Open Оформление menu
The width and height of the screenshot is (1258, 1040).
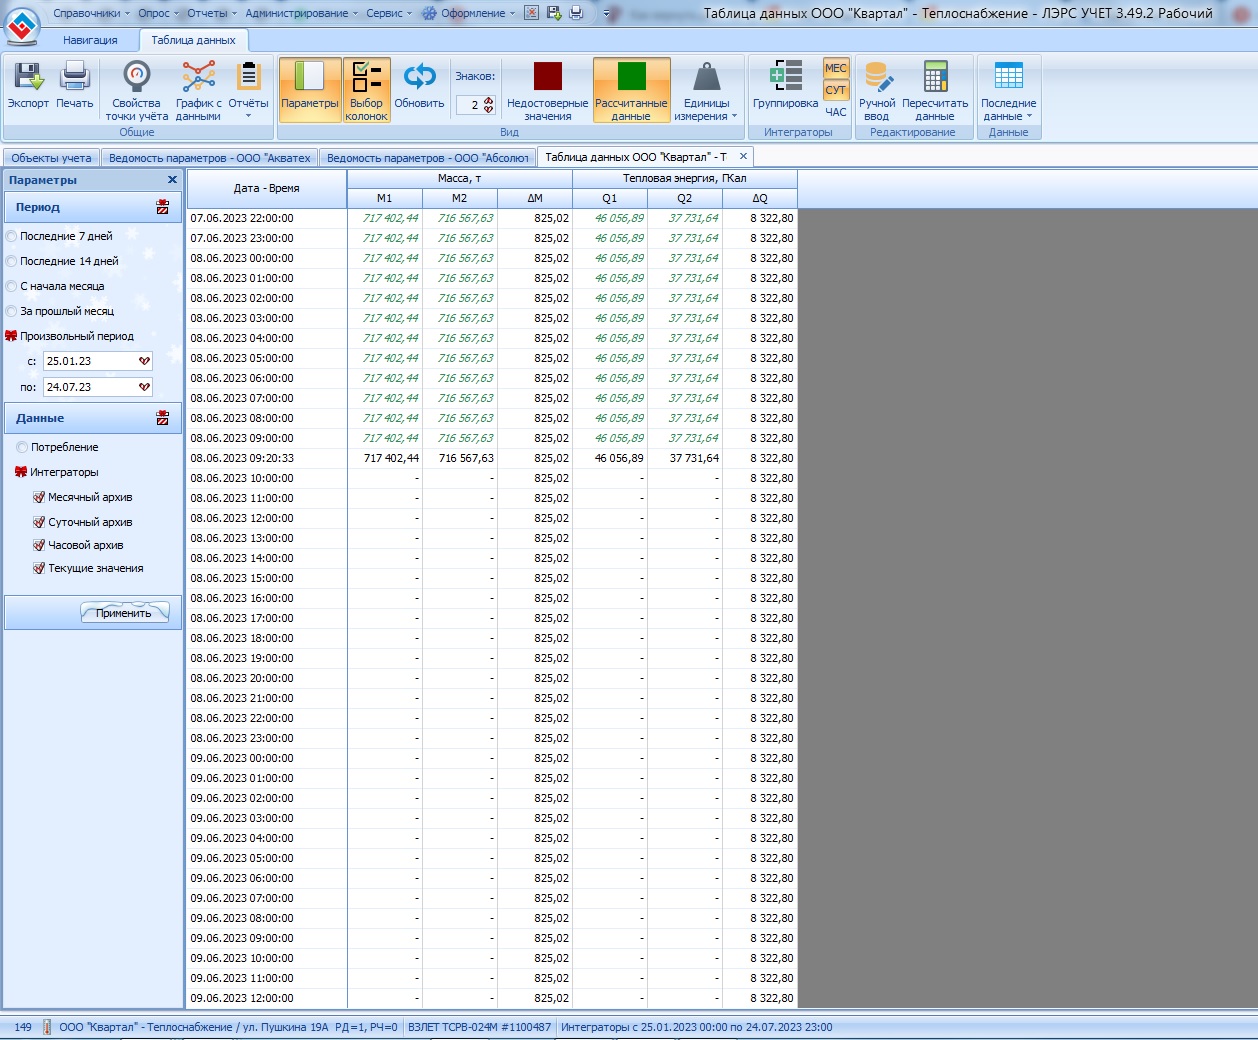click(x=468, y=13)
